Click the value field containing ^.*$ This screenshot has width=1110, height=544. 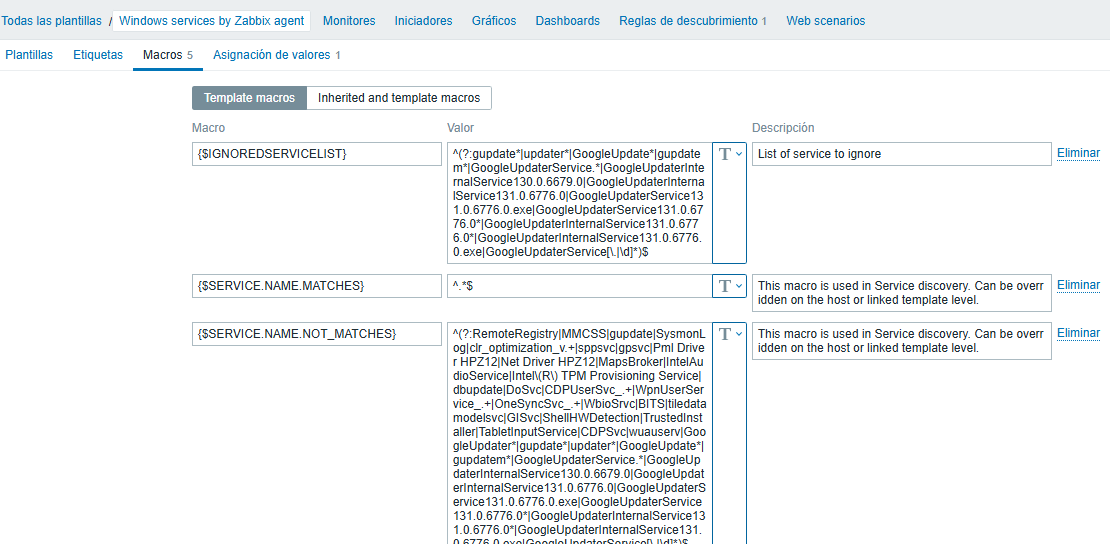tap(579, 285)
